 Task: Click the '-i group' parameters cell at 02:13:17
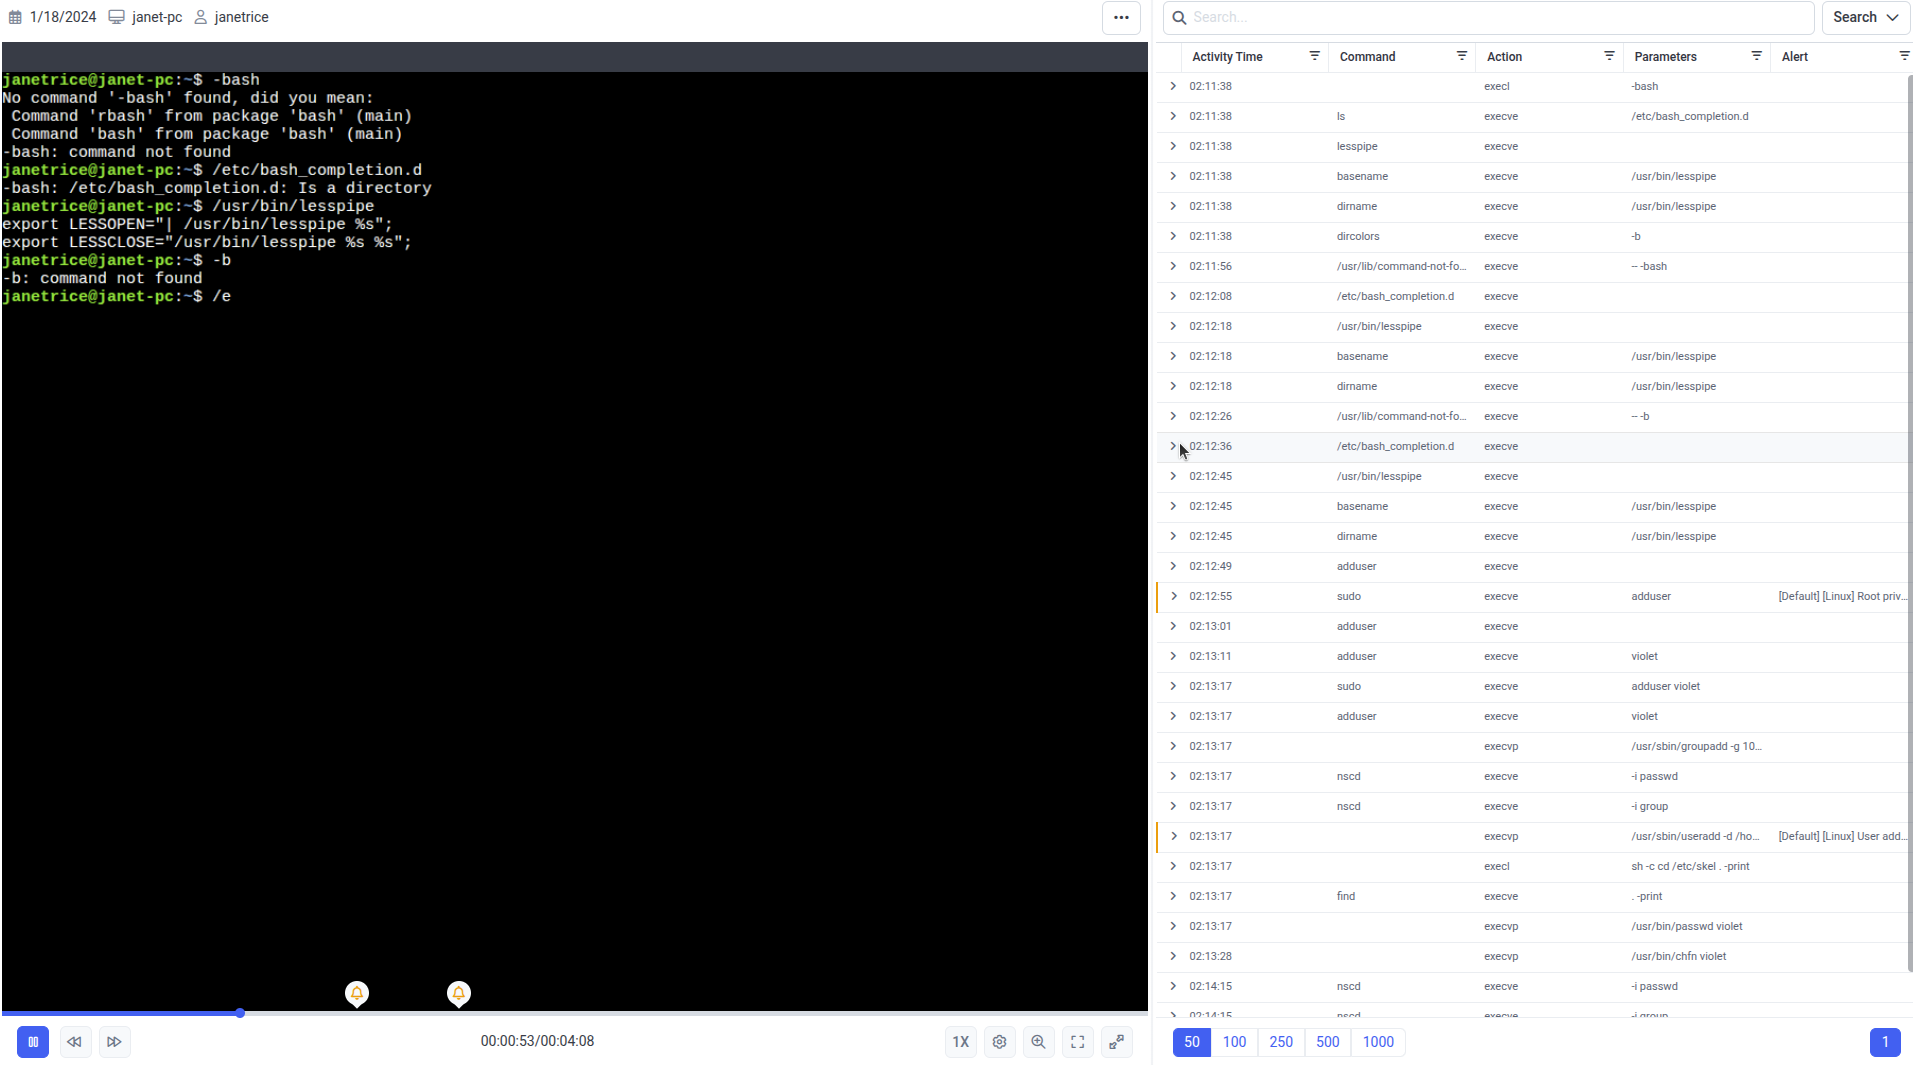1649,806
